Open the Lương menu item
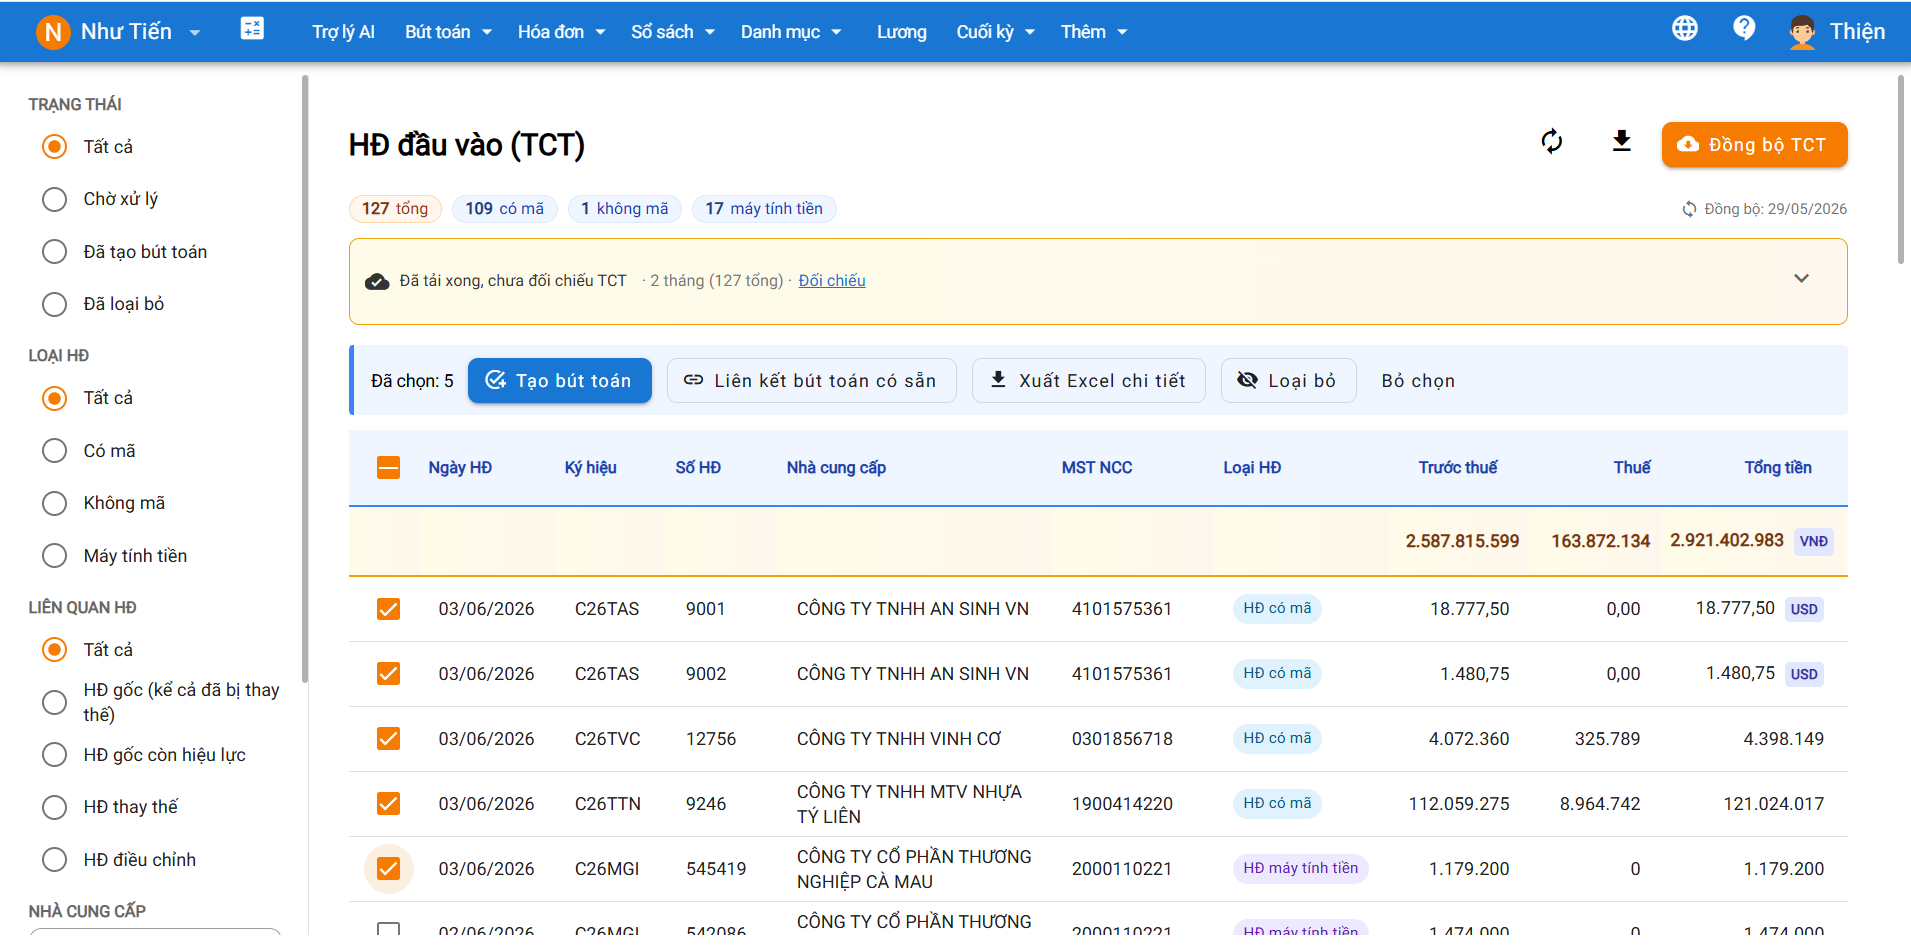 coord(901,32)
